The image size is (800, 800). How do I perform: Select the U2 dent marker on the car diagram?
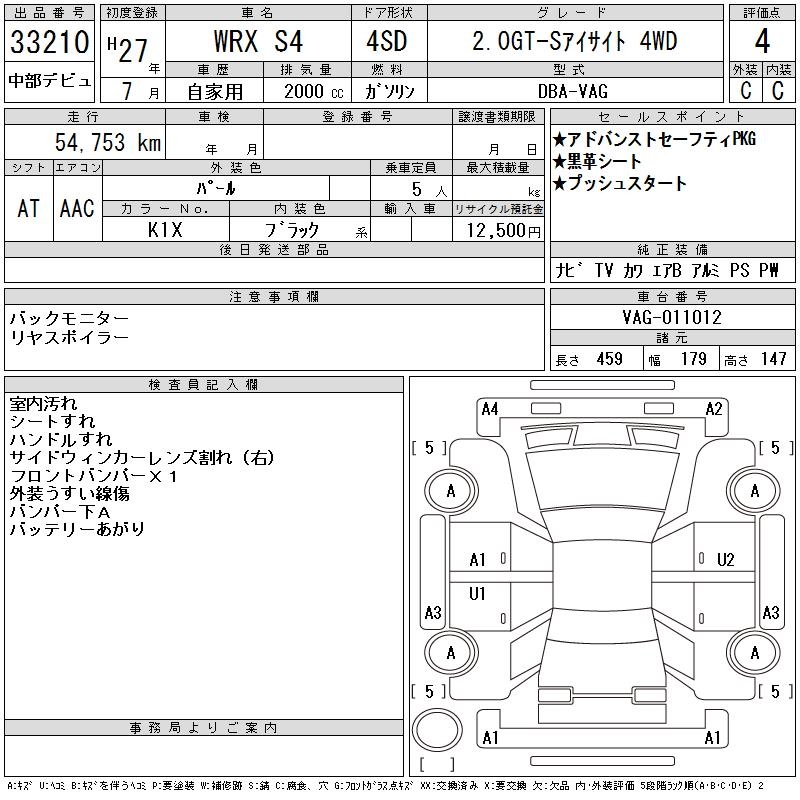tap(726, 560)
